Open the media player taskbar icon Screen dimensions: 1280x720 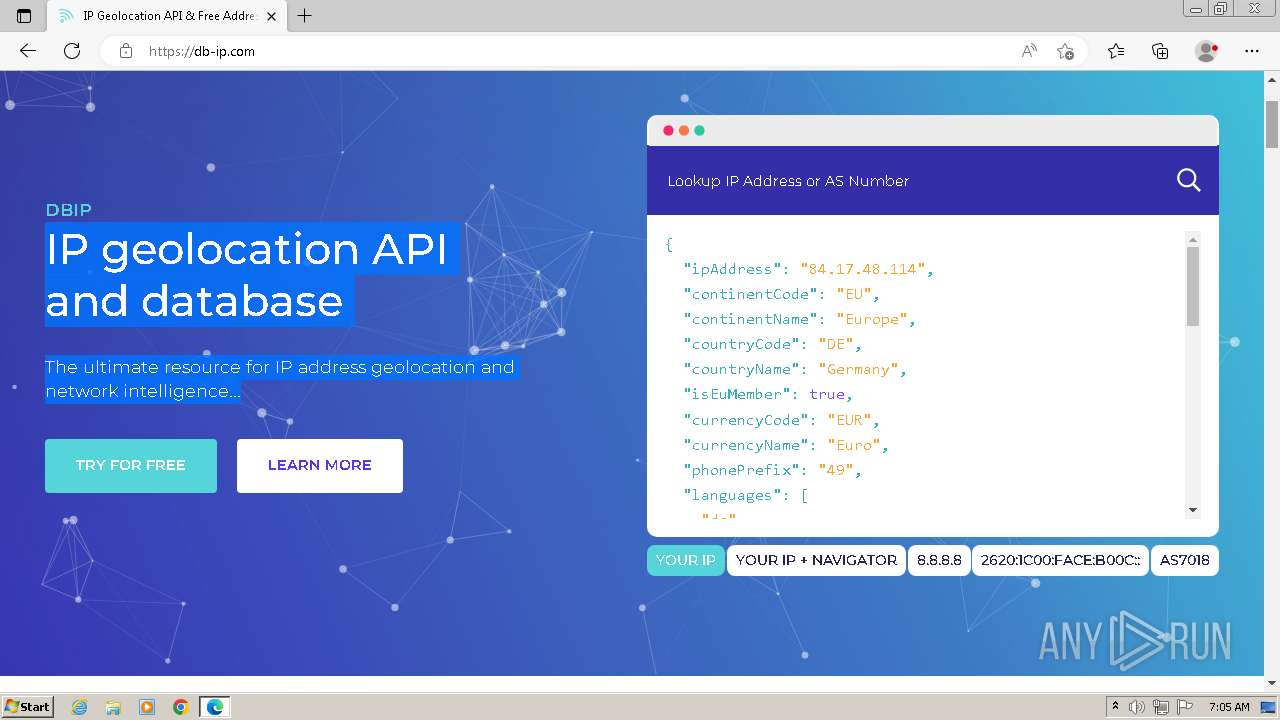pos(147,707)
